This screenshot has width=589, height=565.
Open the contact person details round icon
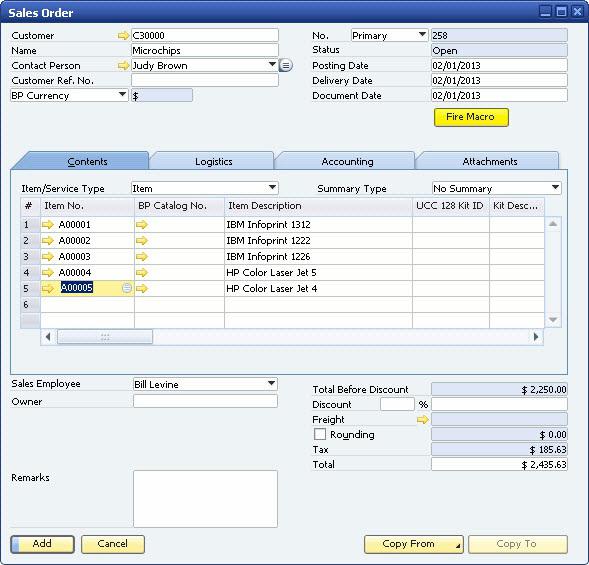pyautogui.click(x=286, y=66)
